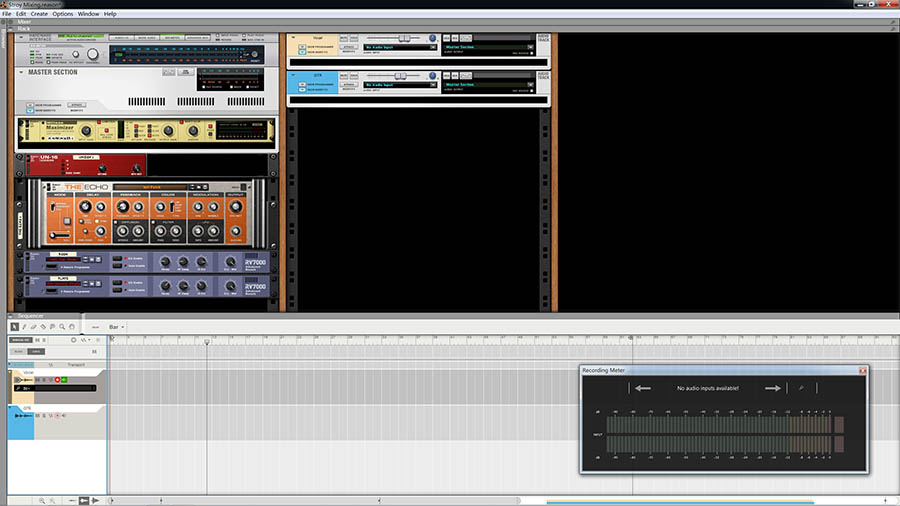Click the GTR device Mute button
This screenshot has width=900, height=506.
(344, 76)
